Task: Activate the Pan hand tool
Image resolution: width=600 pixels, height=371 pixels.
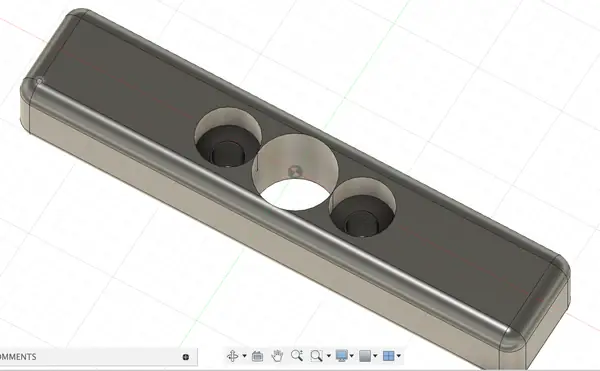Action: coord(277,356)
